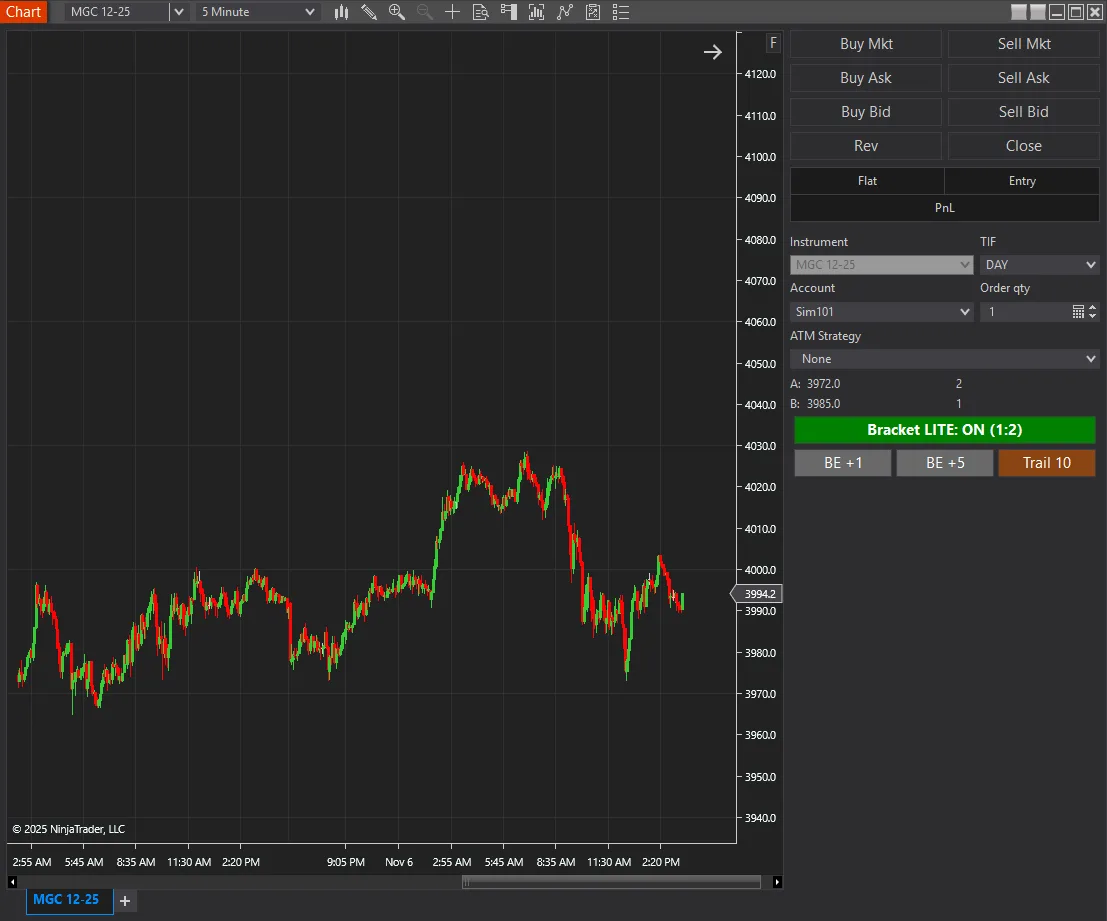Open the indicators icon

coord(565,12)
